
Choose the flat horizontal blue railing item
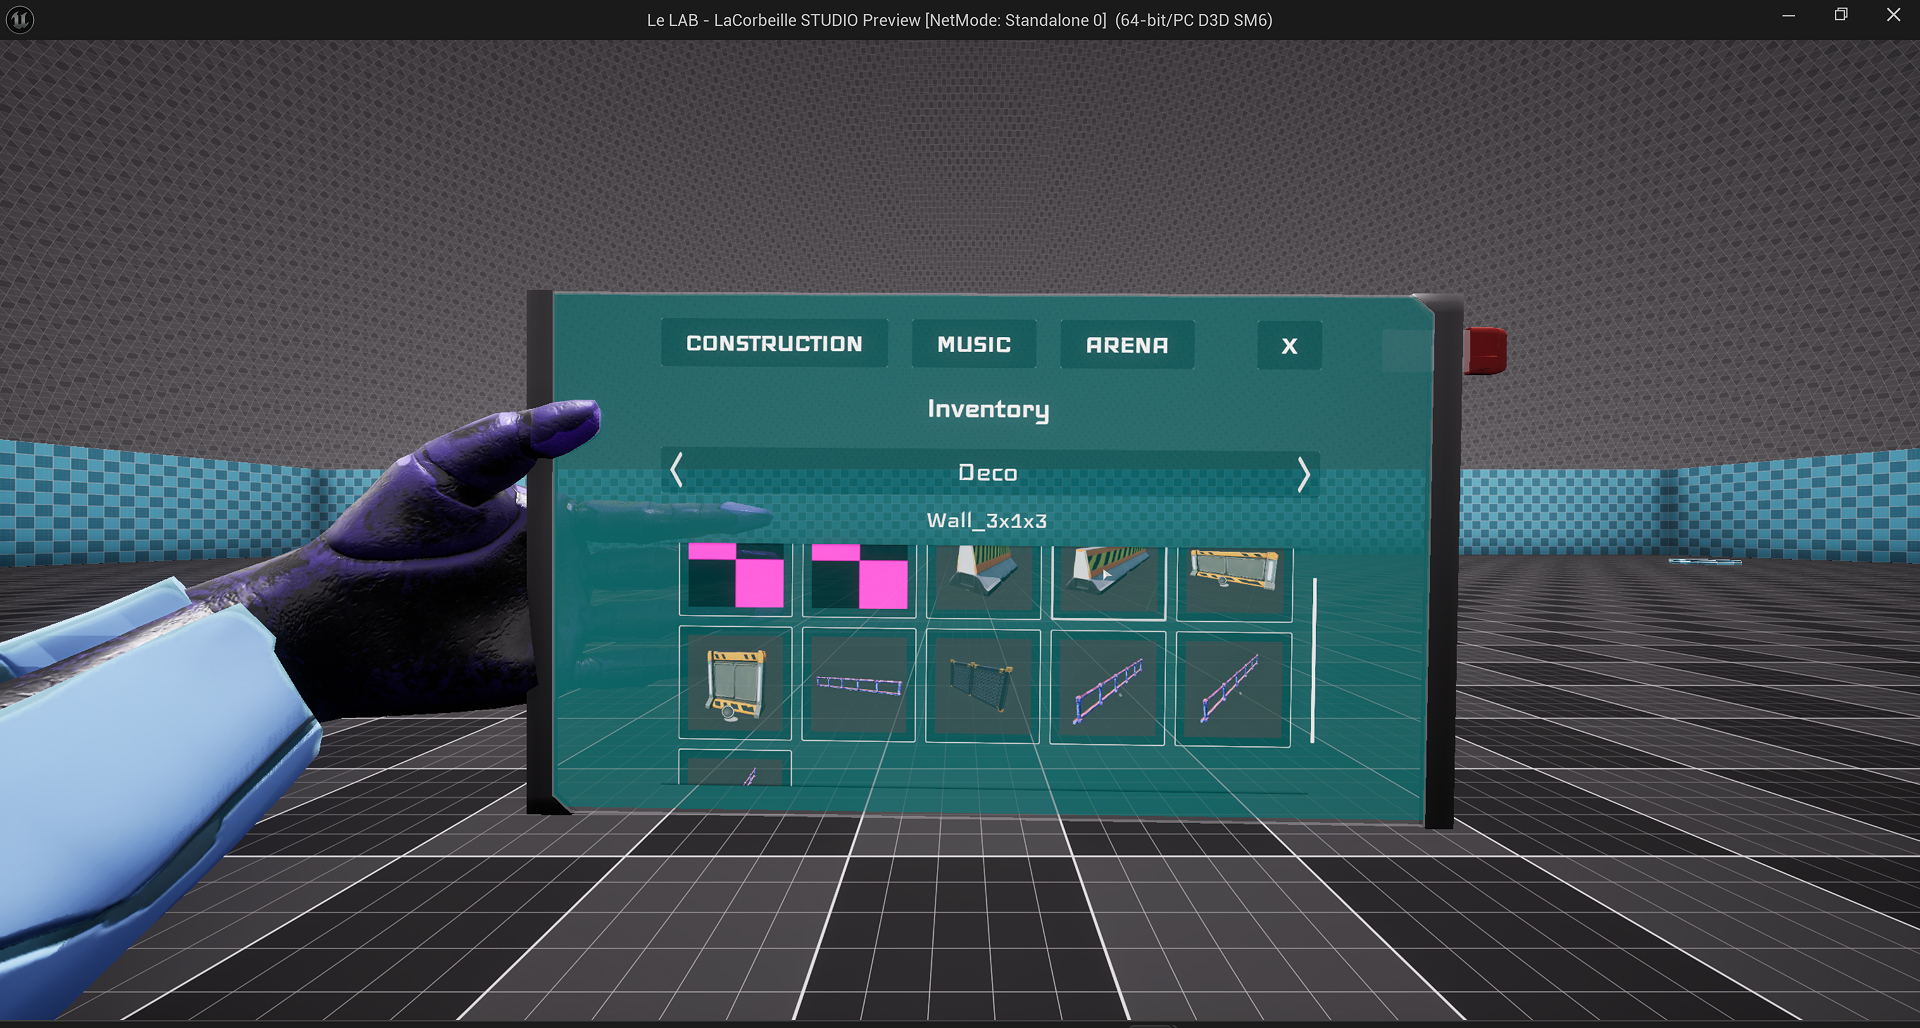(x=859, y=685)
